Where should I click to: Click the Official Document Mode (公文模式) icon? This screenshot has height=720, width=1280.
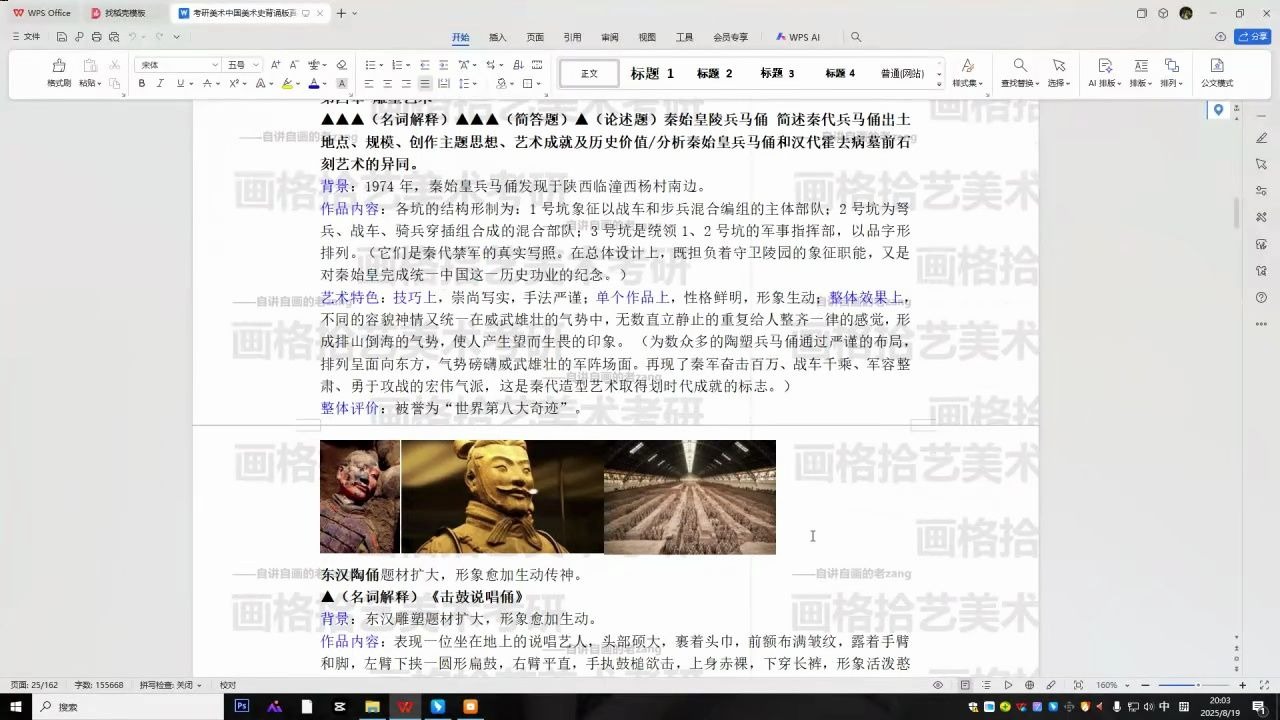pyautogui.click(x=1217, y=66)
